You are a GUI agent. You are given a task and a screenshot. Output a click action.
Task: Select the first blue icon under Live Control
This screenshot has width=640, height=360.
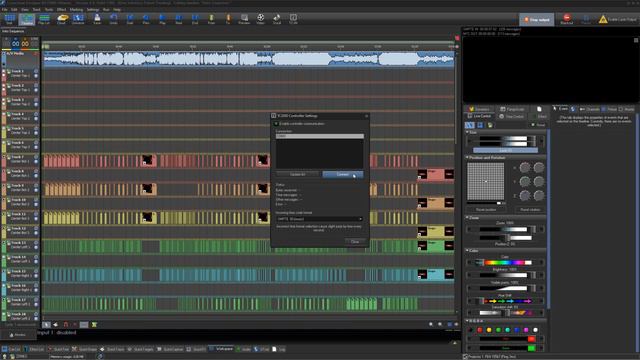point(470,125)
